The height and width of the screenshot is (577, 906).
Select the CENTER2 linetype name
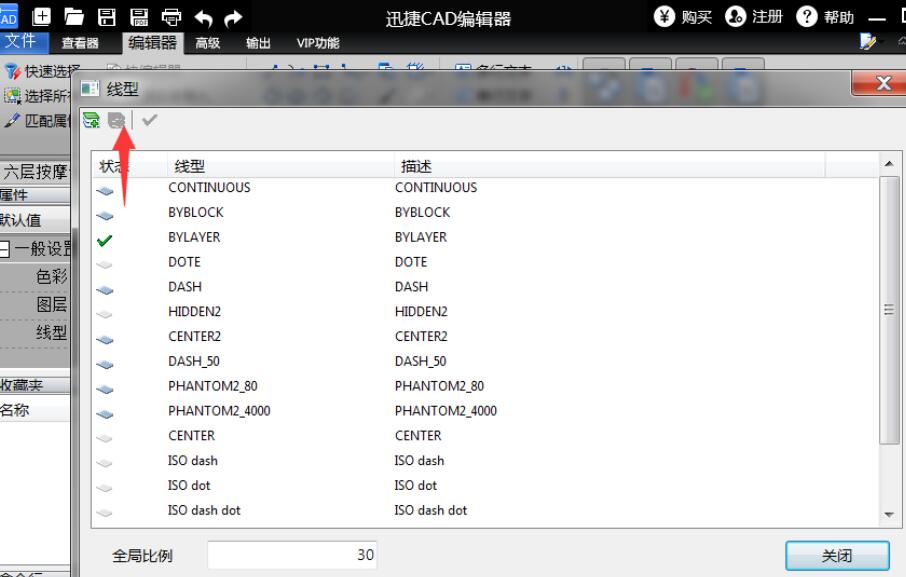195,337
